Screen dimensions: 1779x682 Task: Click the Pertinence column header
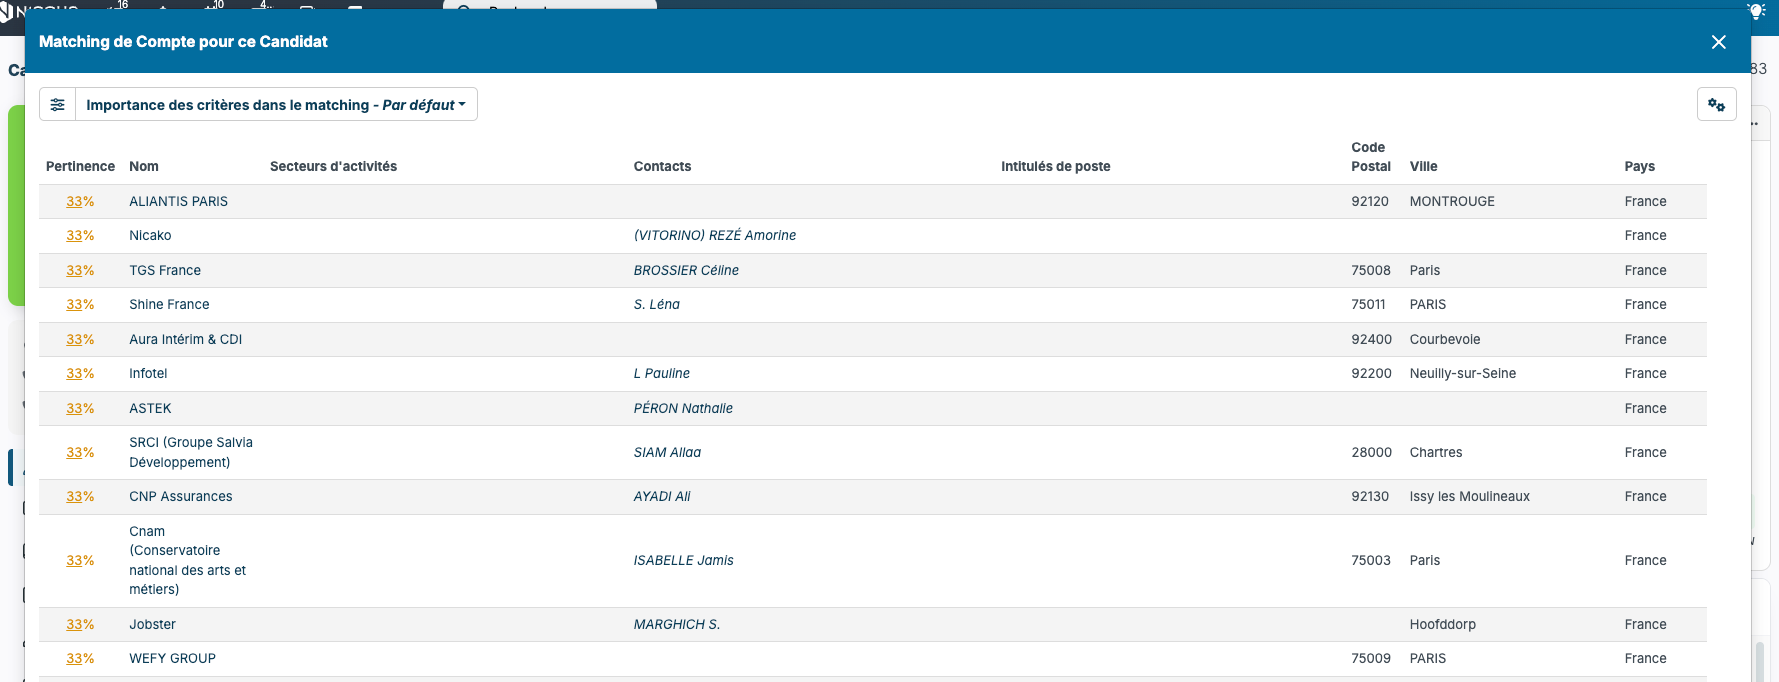point(80,166)
